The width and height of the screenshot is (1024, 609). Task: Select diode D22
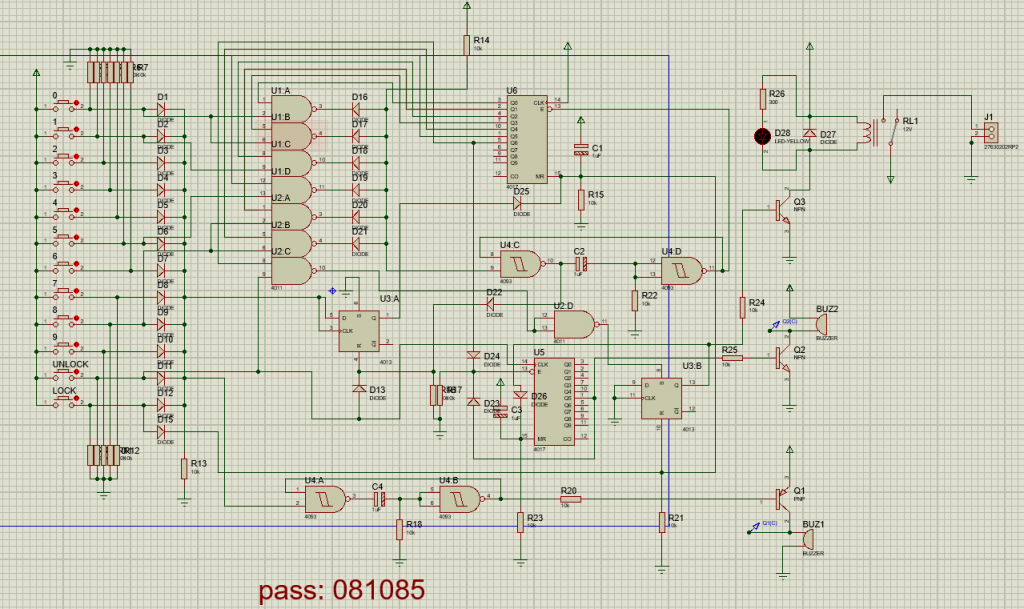(491, 304)
